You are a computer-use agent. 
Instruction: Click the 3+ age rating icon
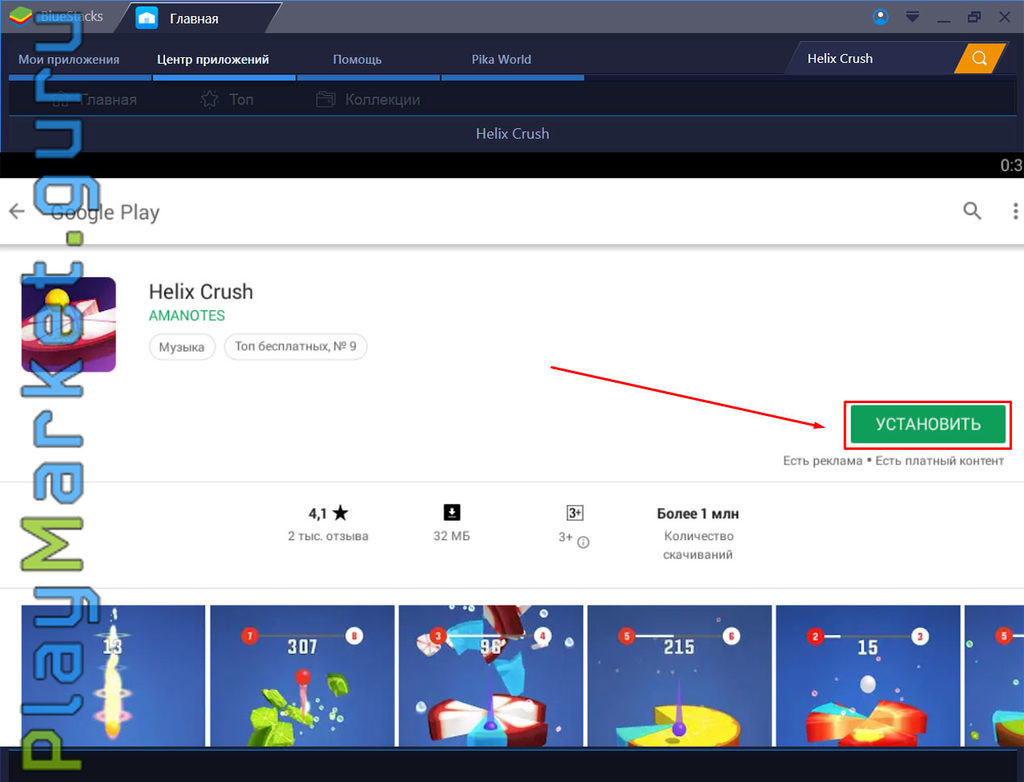[575, 513]
